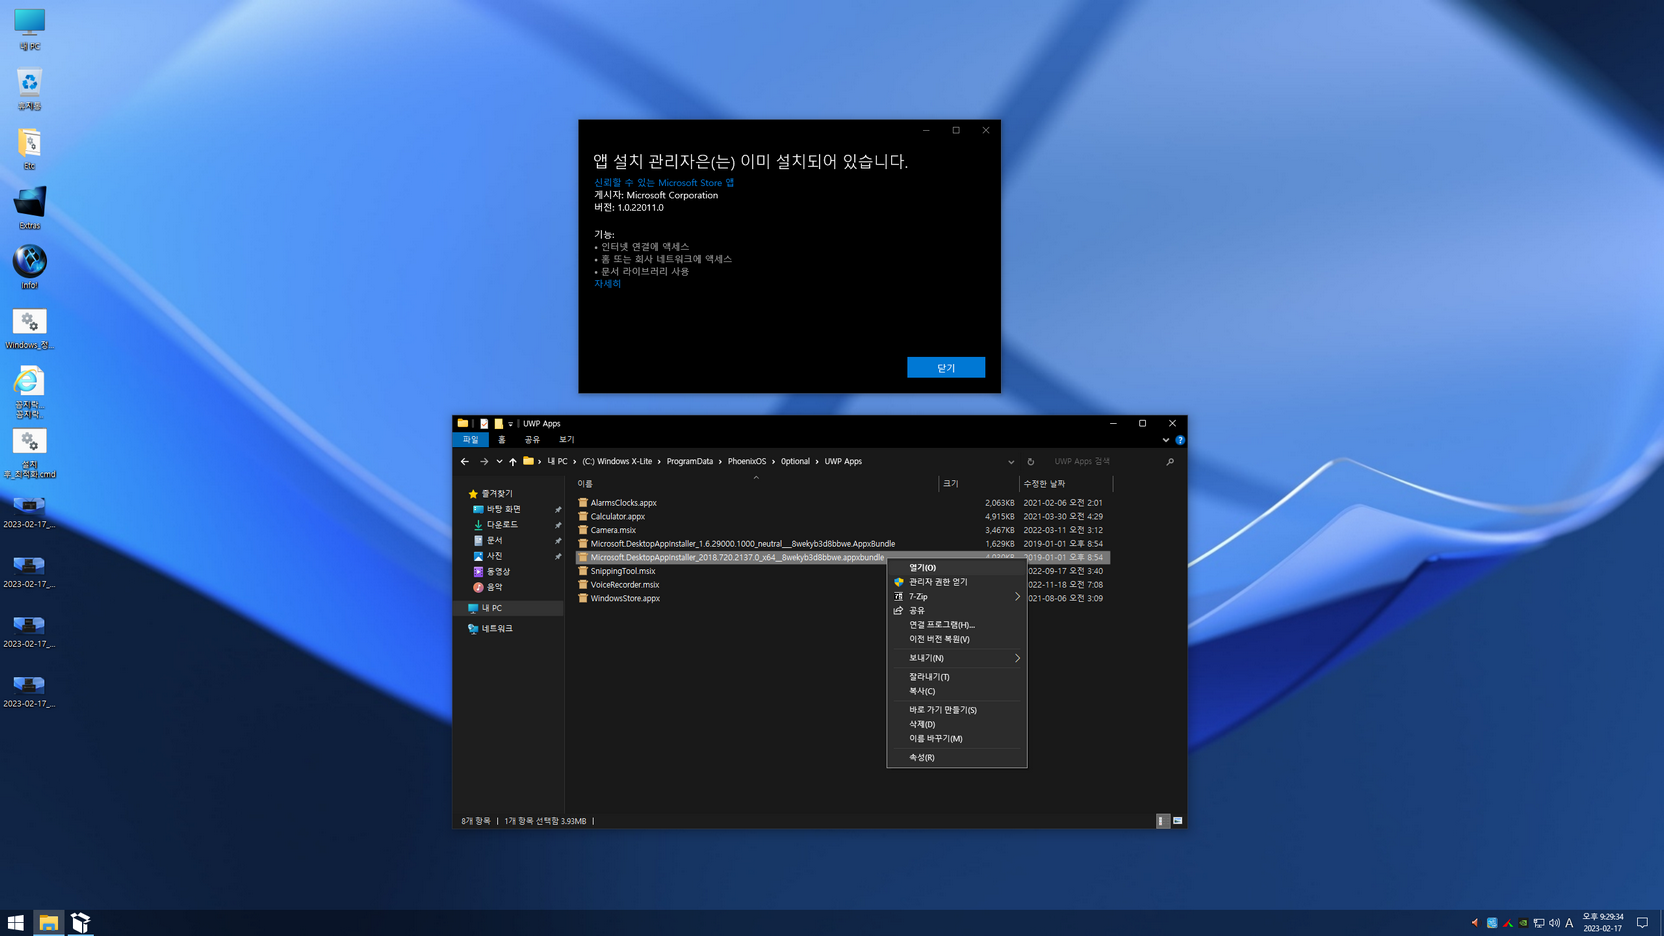Choose 복사(C) in context menu

tap(956, 691)
